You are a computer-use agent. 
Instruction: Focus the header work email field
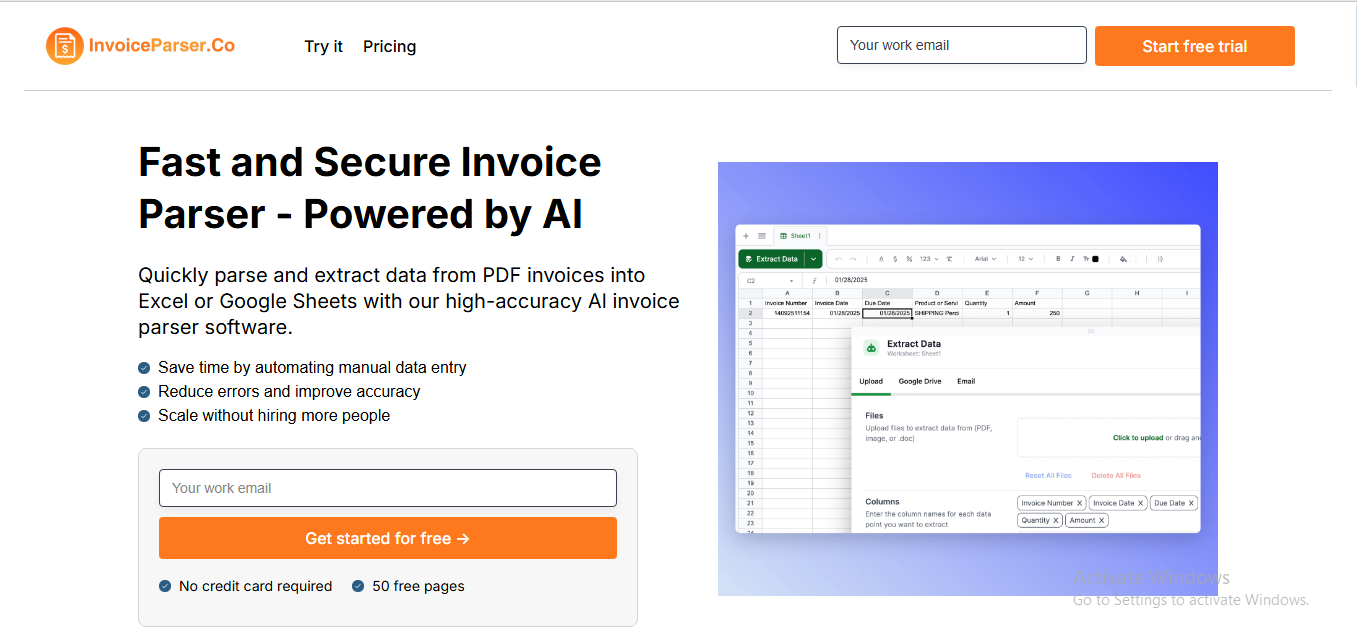click(x=961, y=45)
